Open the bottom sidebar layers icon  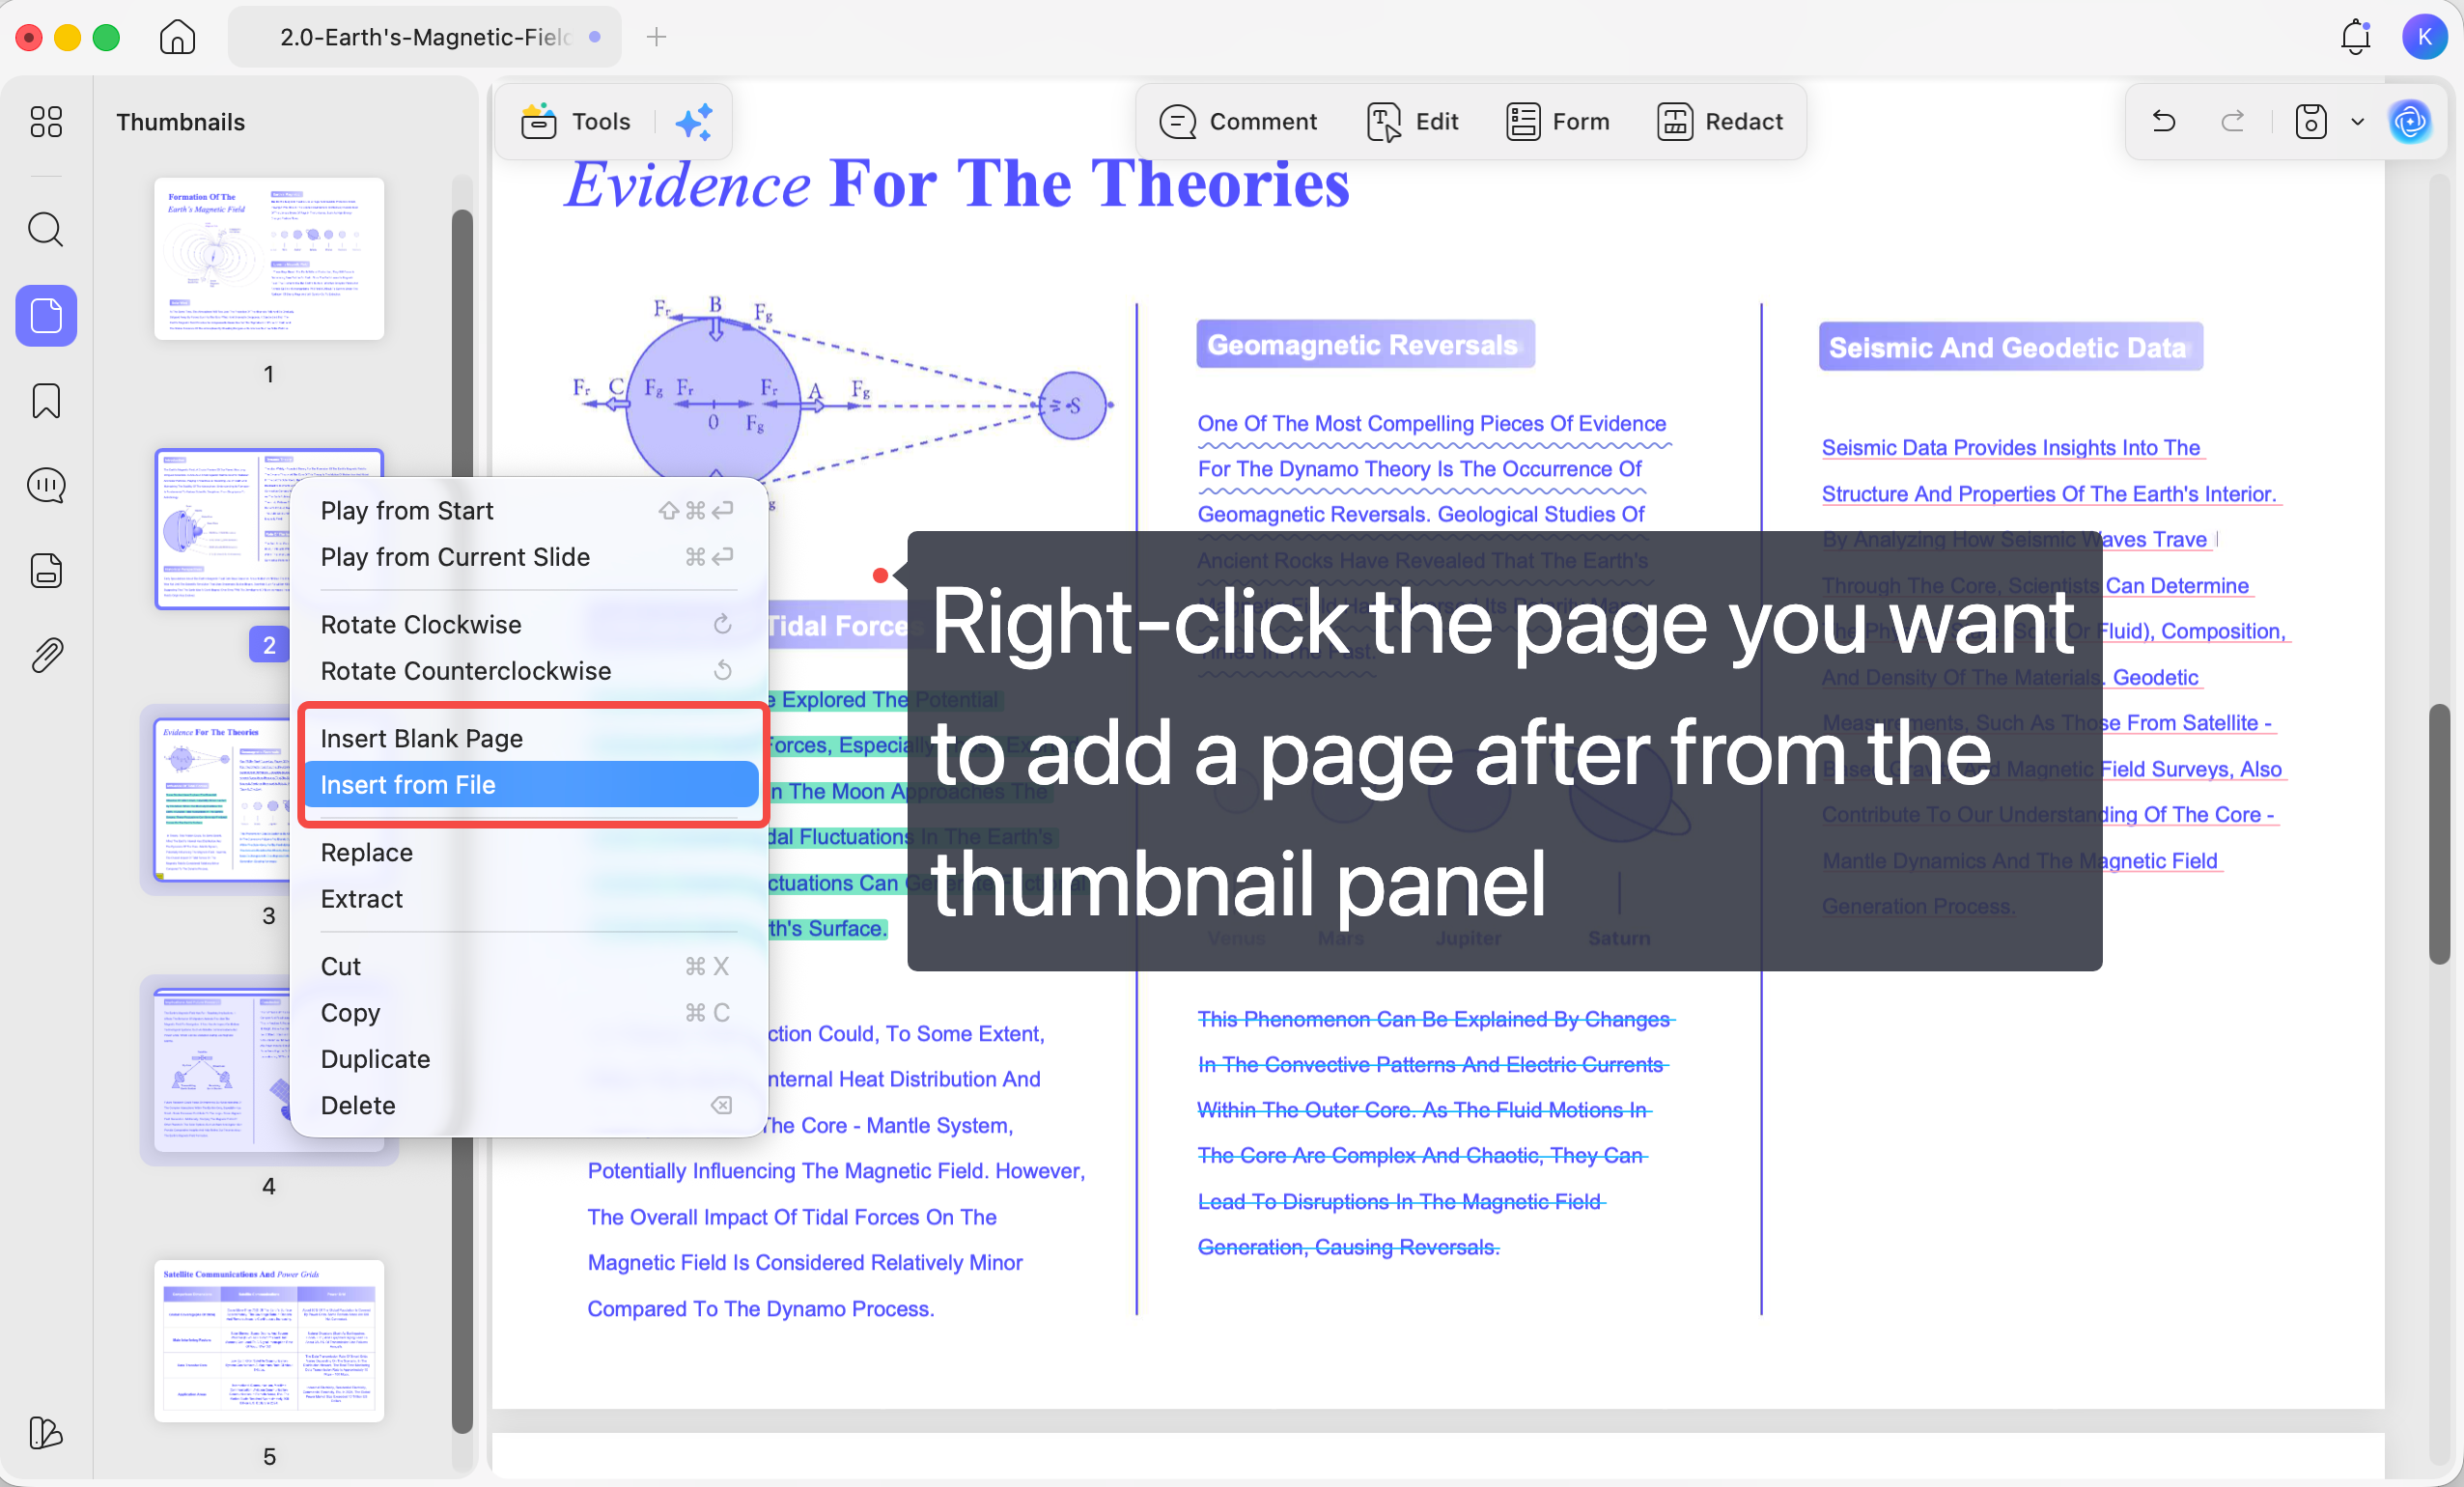click(46, 1432)
